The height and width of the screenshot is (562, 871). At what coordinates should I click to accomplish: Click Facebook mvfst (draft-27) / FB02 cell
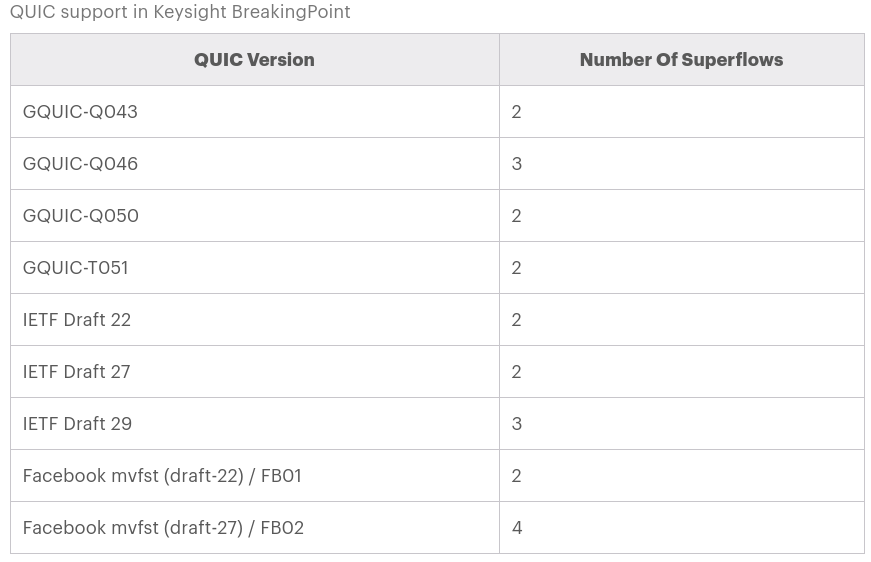click(x=163, y=528)
